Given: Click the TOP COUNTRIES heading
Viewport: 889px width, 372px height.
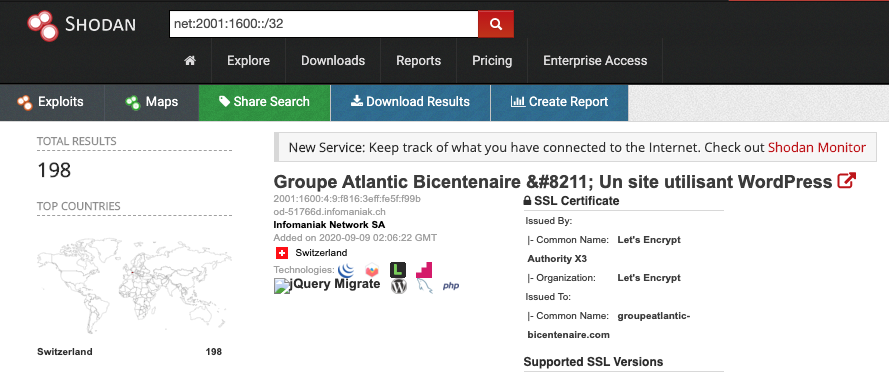Looking at the screenshot, I should [x=79, y=206].
